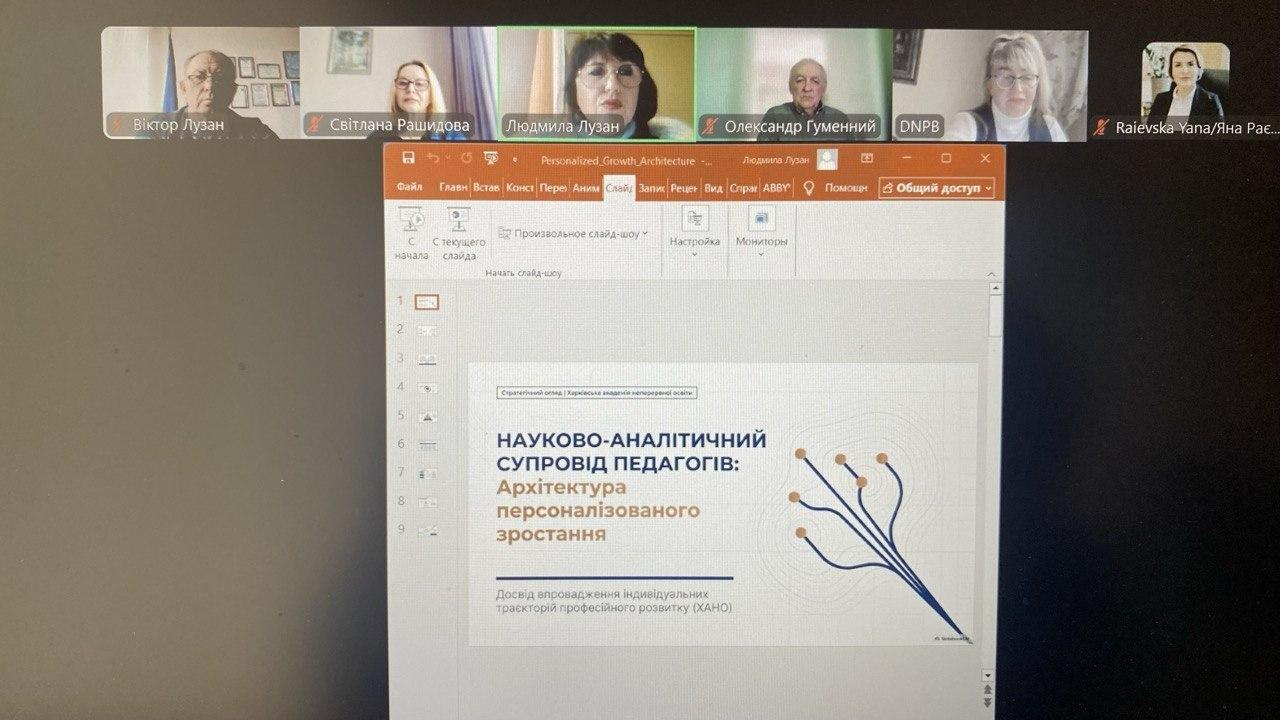Image resolution: width=1280 pixels, height=720 pixels.
Task: Collapse the ribbon with the chevron arrow
Action: click(x=989, y=272)
